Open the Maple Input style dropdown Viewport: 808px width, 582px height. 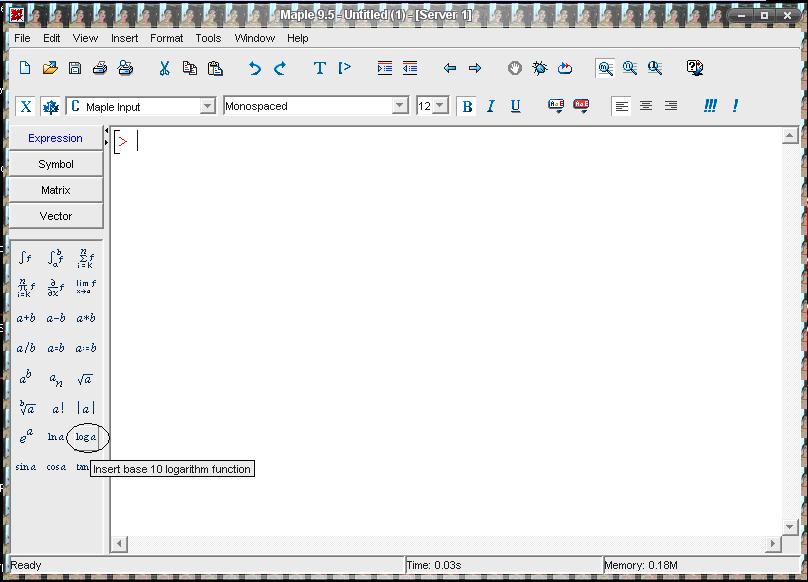208,106
